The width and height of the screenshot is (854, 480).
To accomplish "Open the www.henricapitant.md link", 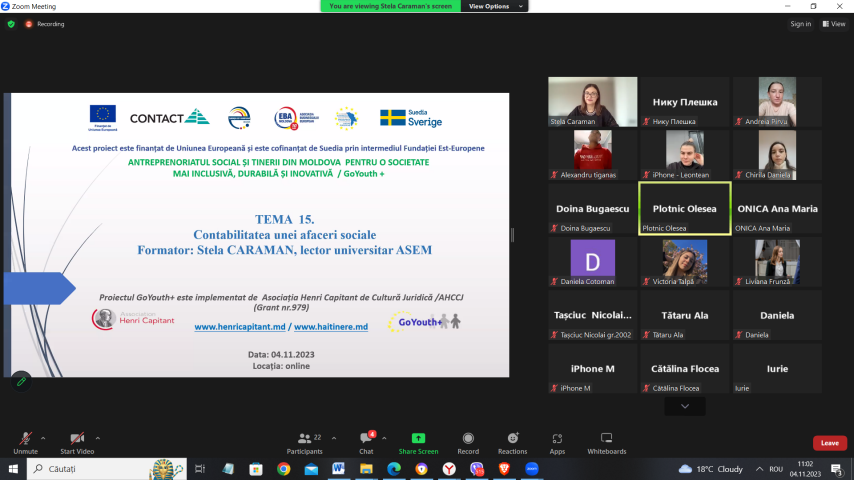I will tap(240, 327).
